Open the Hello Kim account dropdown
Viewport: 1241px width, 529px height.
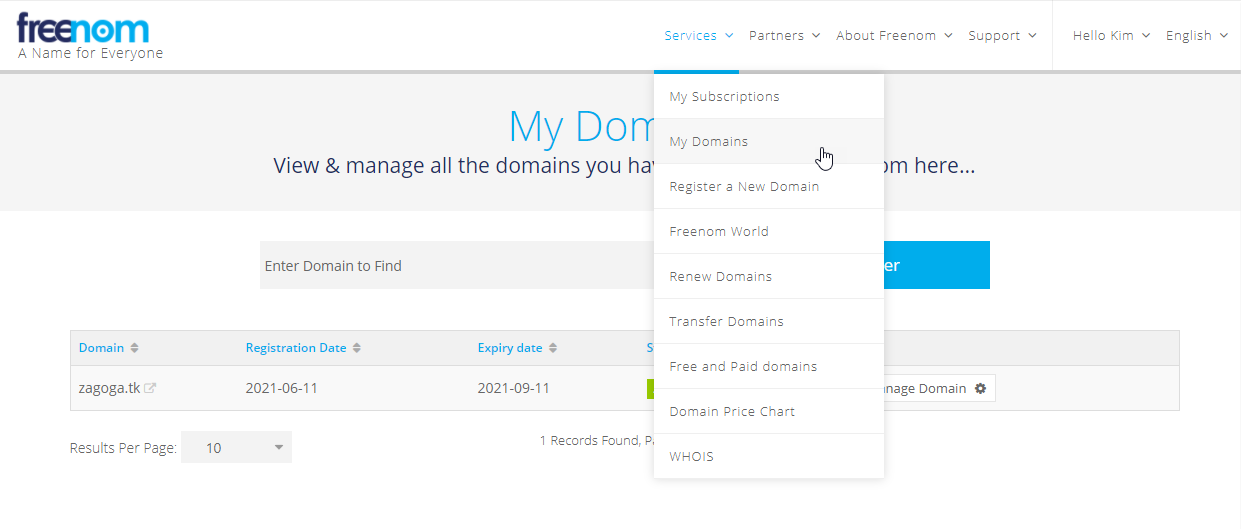1111,35
